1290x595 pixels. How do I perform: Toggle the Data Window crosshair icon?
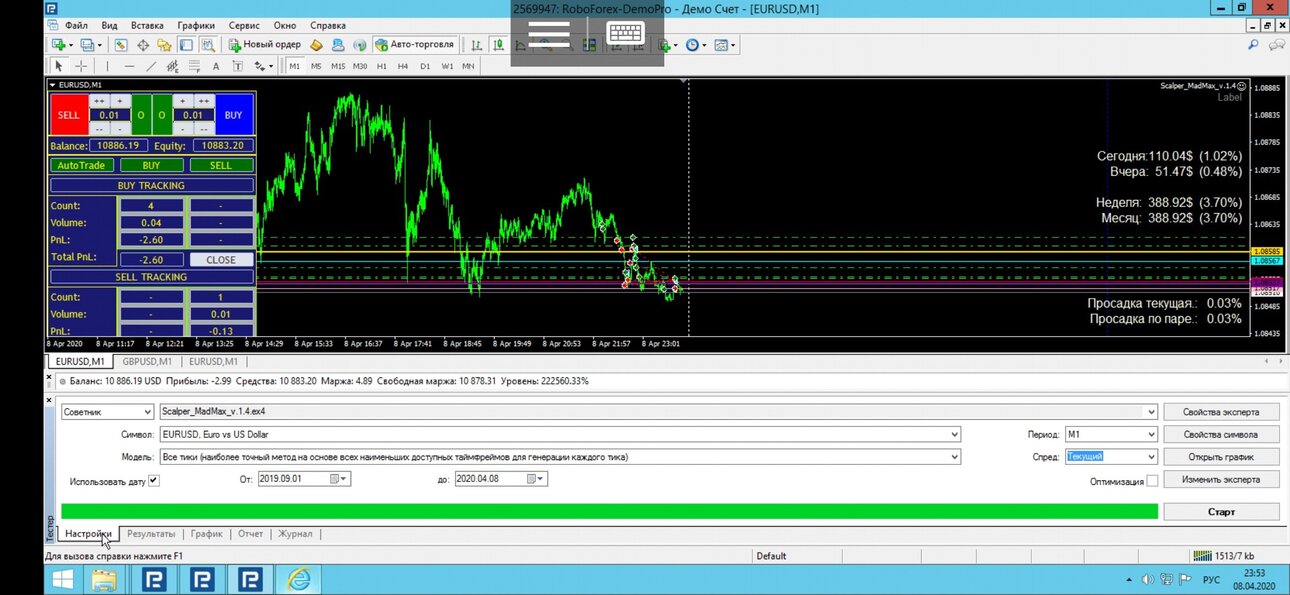point(143,45)
